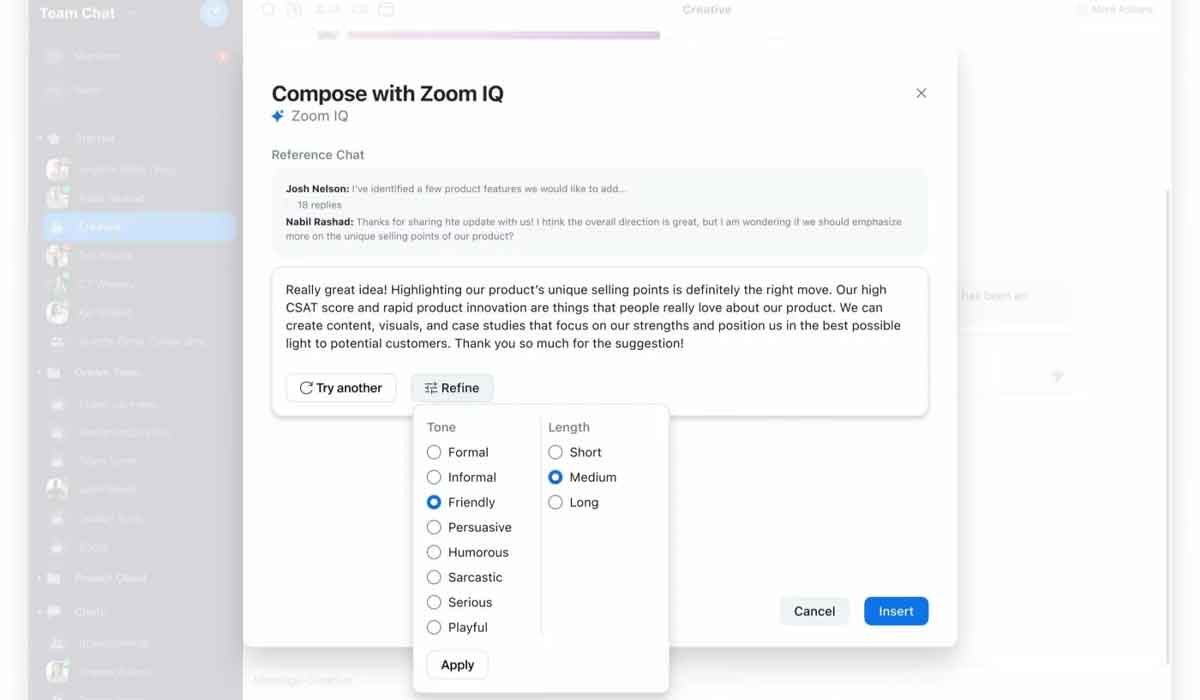This screenshot has width=1200, height=700.
Task: Select the Medium length option
Action: point(556,477)
